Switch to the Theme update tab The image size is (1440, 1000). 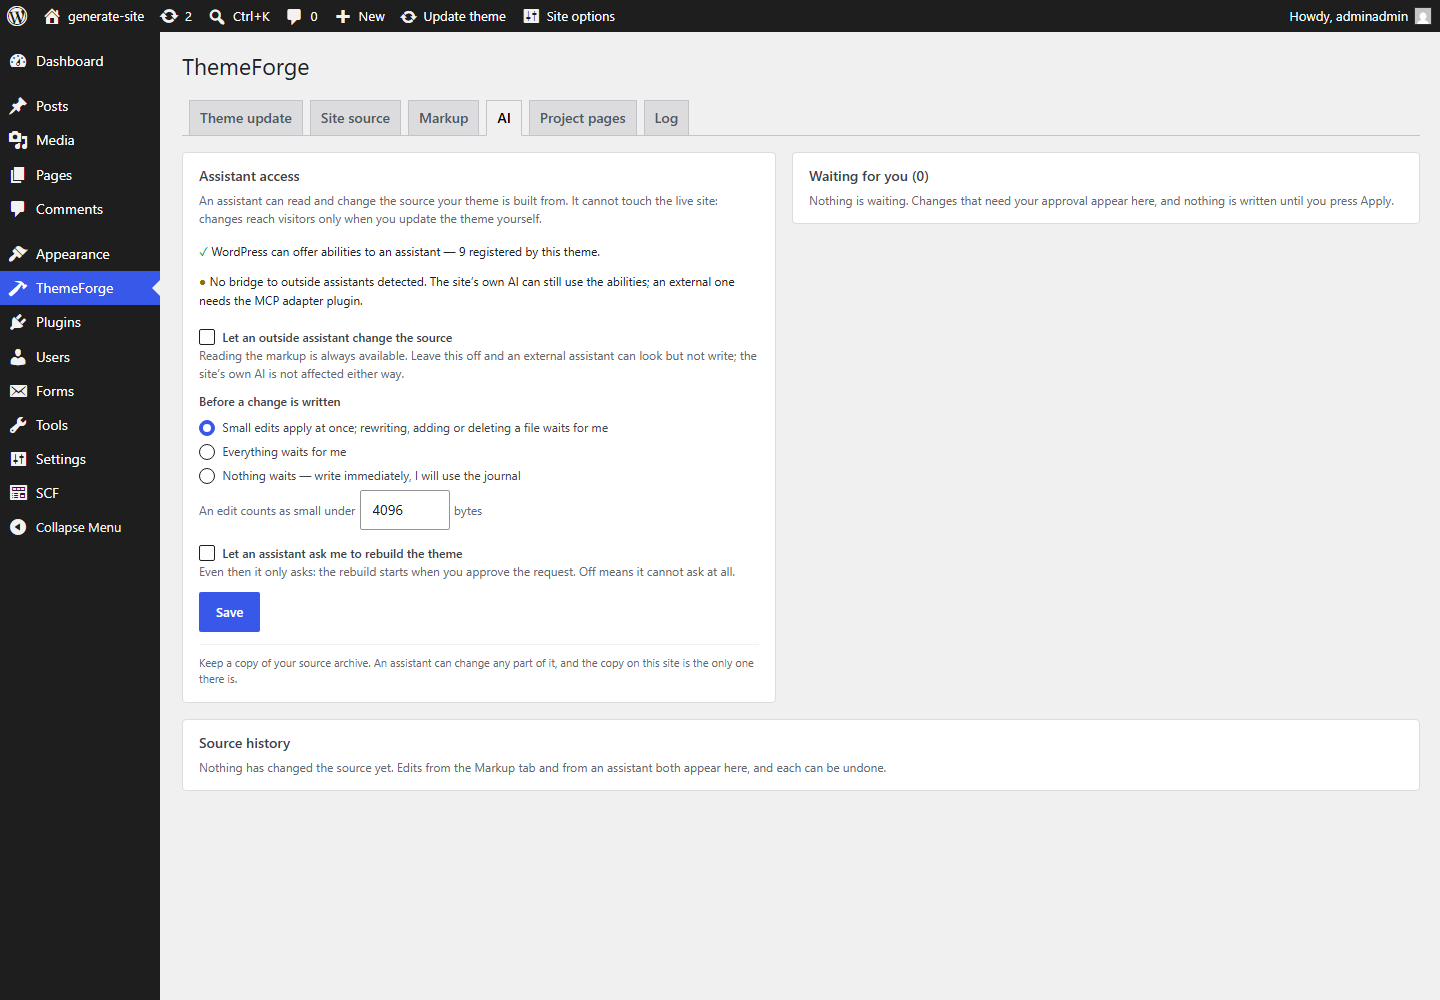pyautogui.click(x=246, y=118)
